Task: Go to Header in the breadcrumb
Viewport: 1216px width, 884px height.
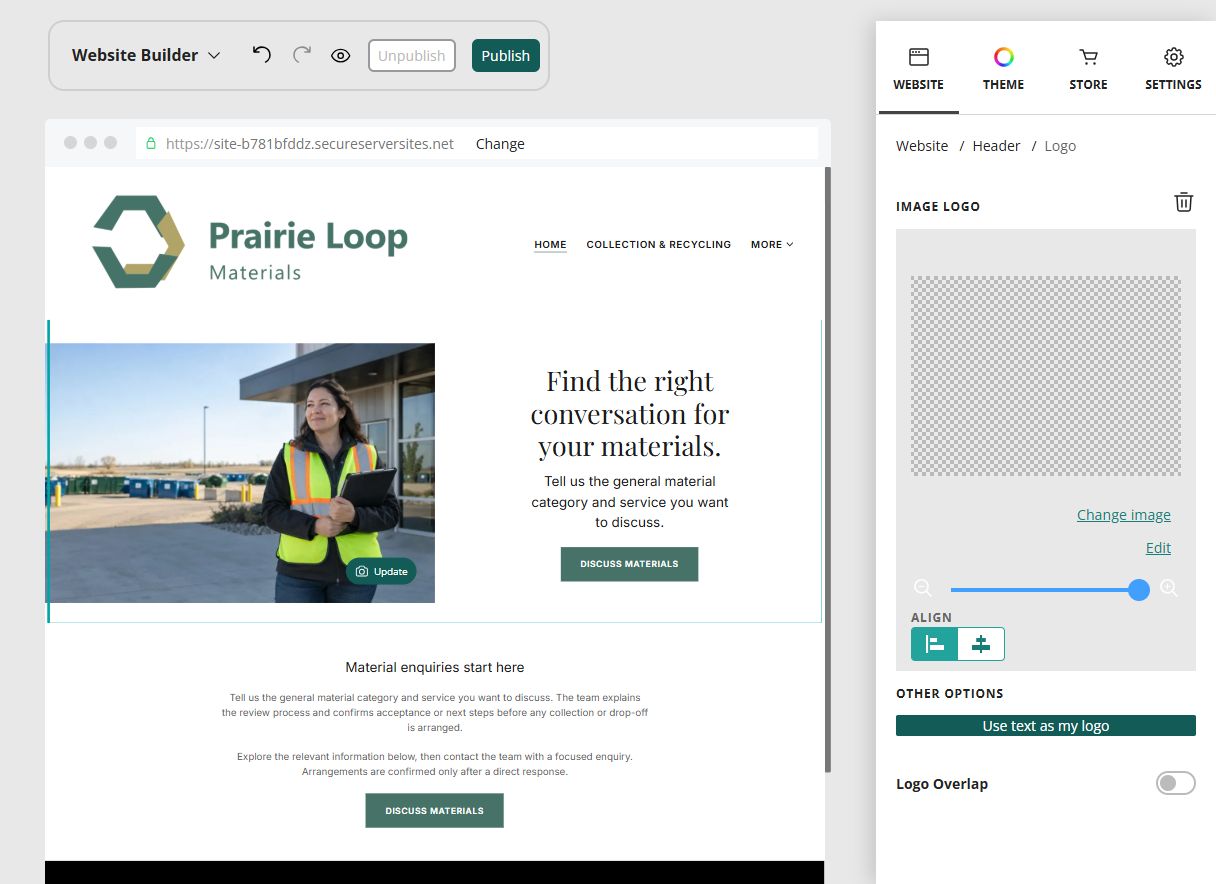Action: pyautogui.click(x=996, y=146)
